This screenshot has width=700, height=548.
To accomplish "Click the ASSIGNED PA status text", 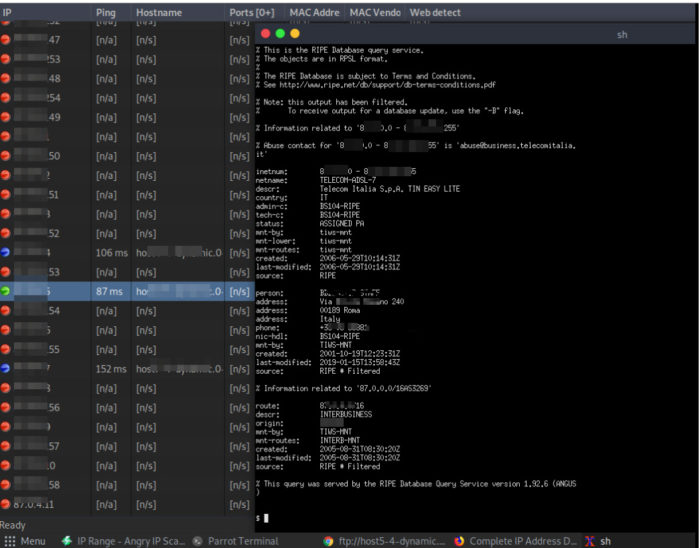I will tap(342, 224).
